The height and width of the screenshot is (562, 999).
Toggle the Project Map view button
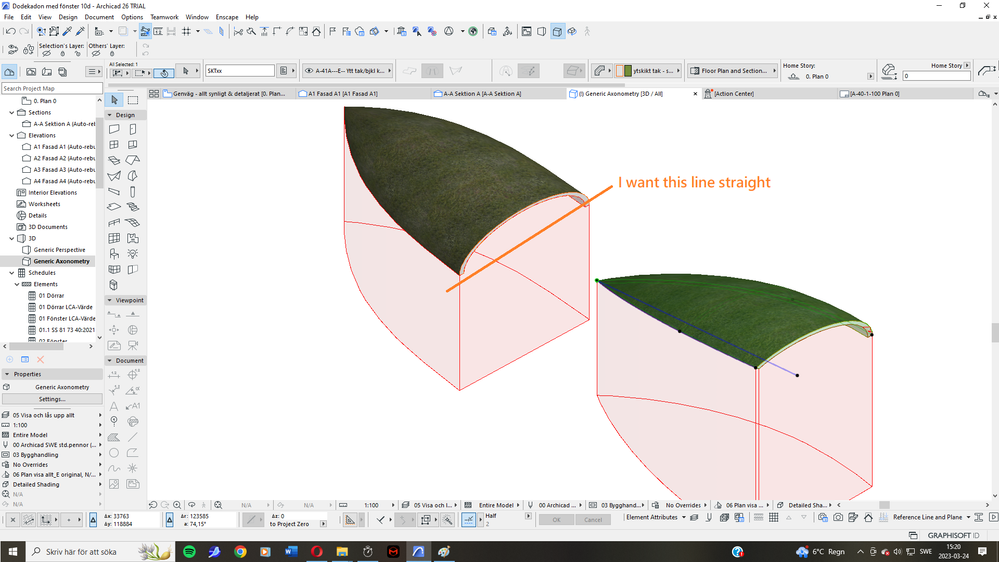coord(10,71)
